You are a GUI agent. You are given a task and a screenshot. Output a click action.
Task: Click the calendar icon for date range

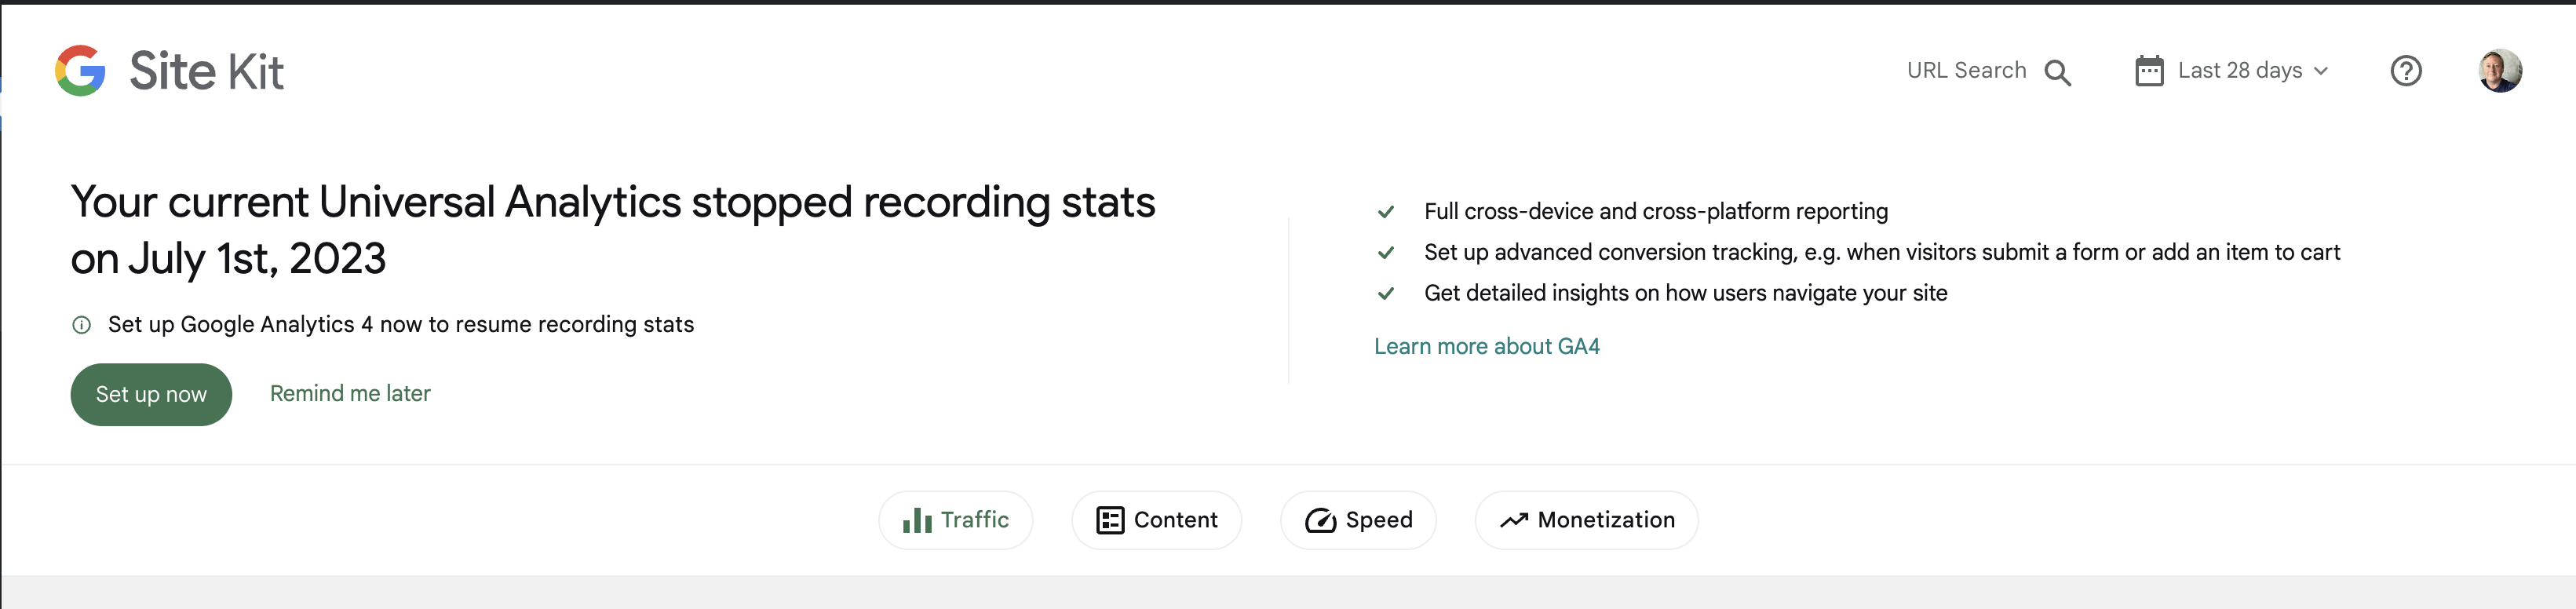click(x=2148, y=70)
